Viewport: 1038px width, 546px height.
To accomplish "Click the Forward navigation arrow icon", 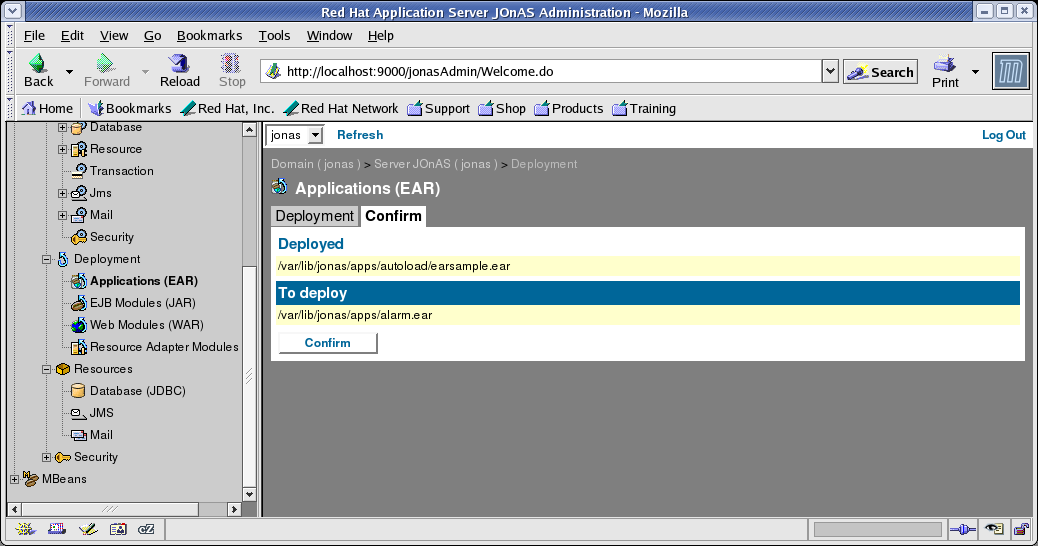I will coord(105,63).
